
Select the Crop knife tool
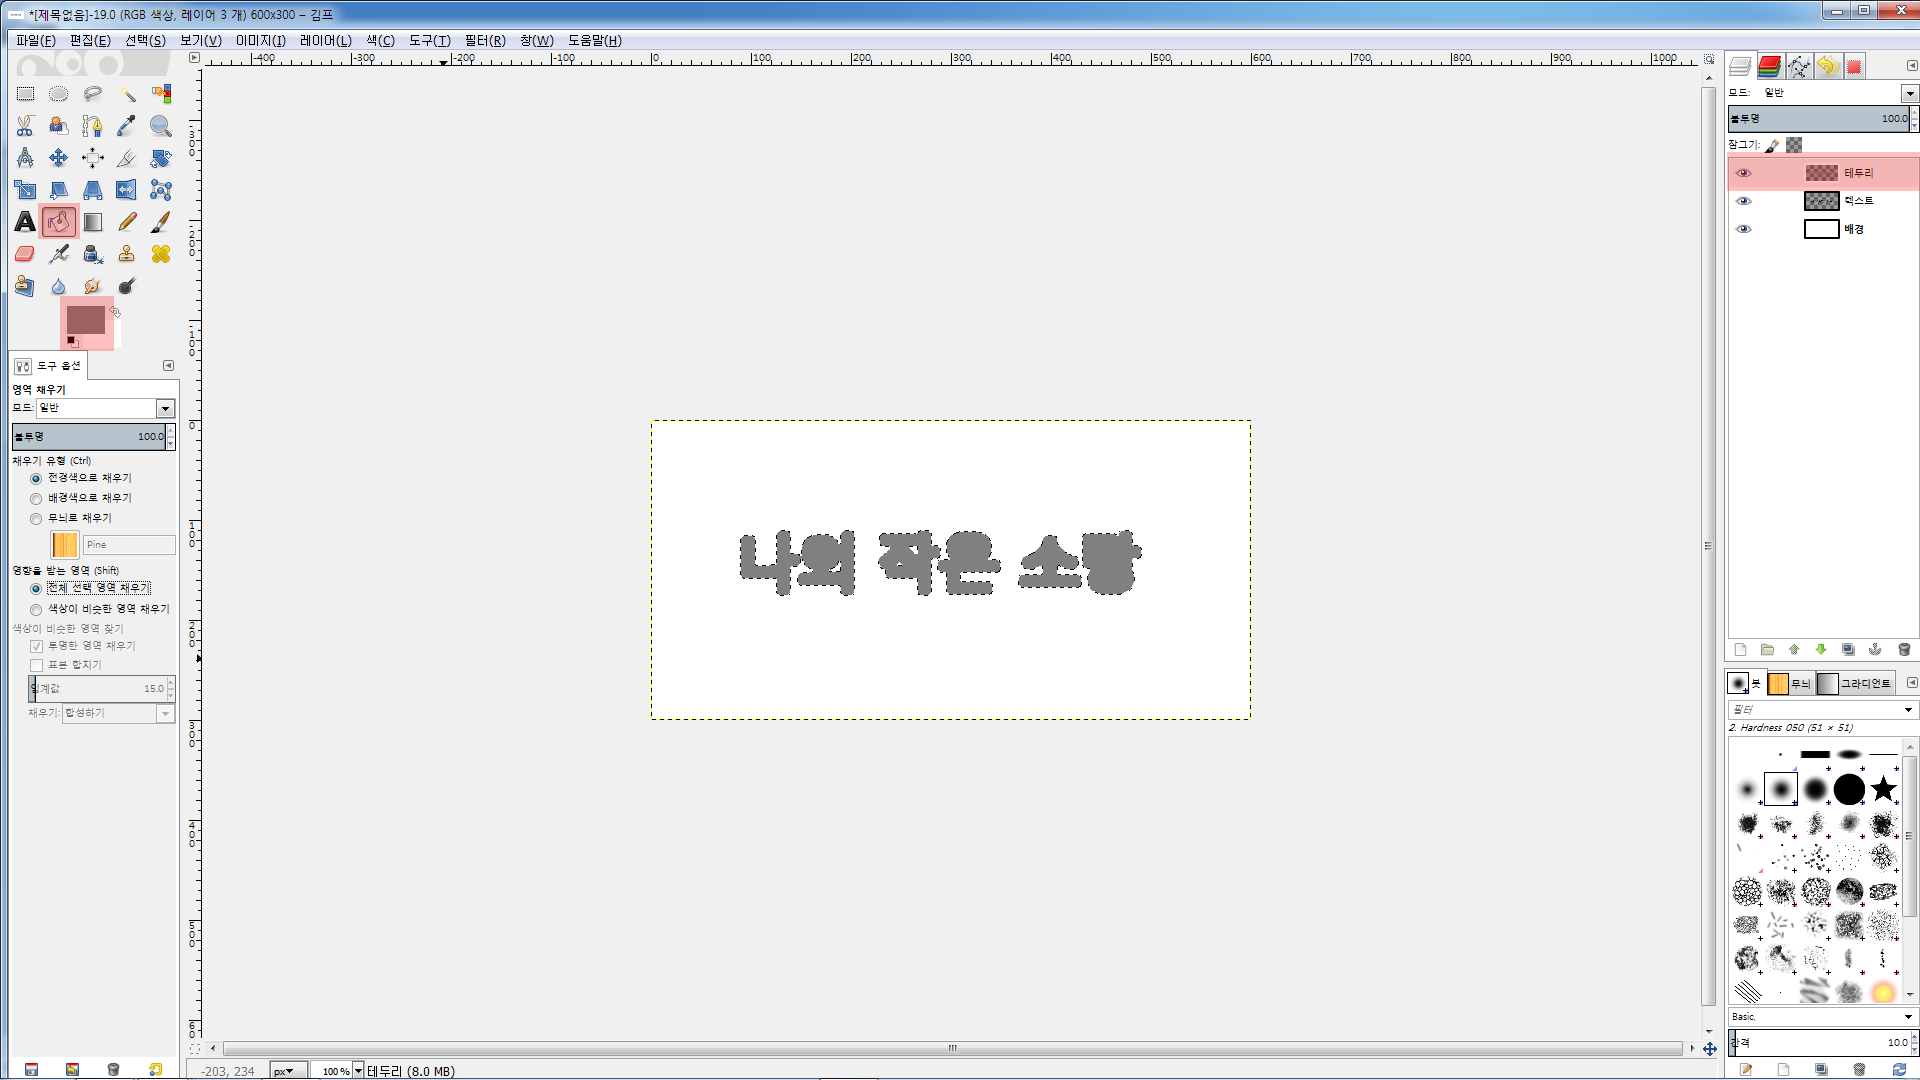coord(127,158)
